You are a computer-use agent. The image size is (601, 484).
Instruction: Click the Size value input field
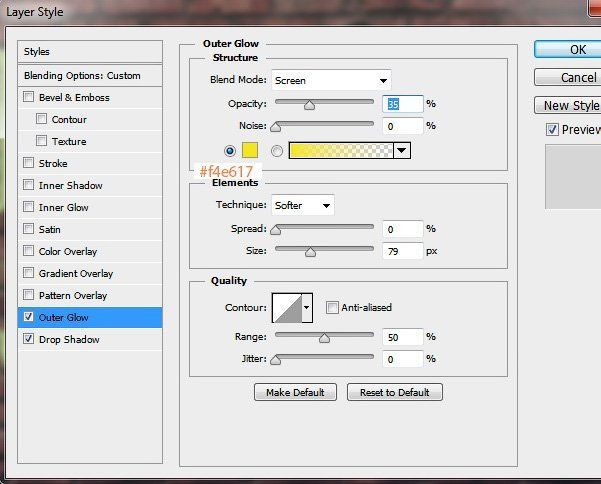tap(402, 252)
